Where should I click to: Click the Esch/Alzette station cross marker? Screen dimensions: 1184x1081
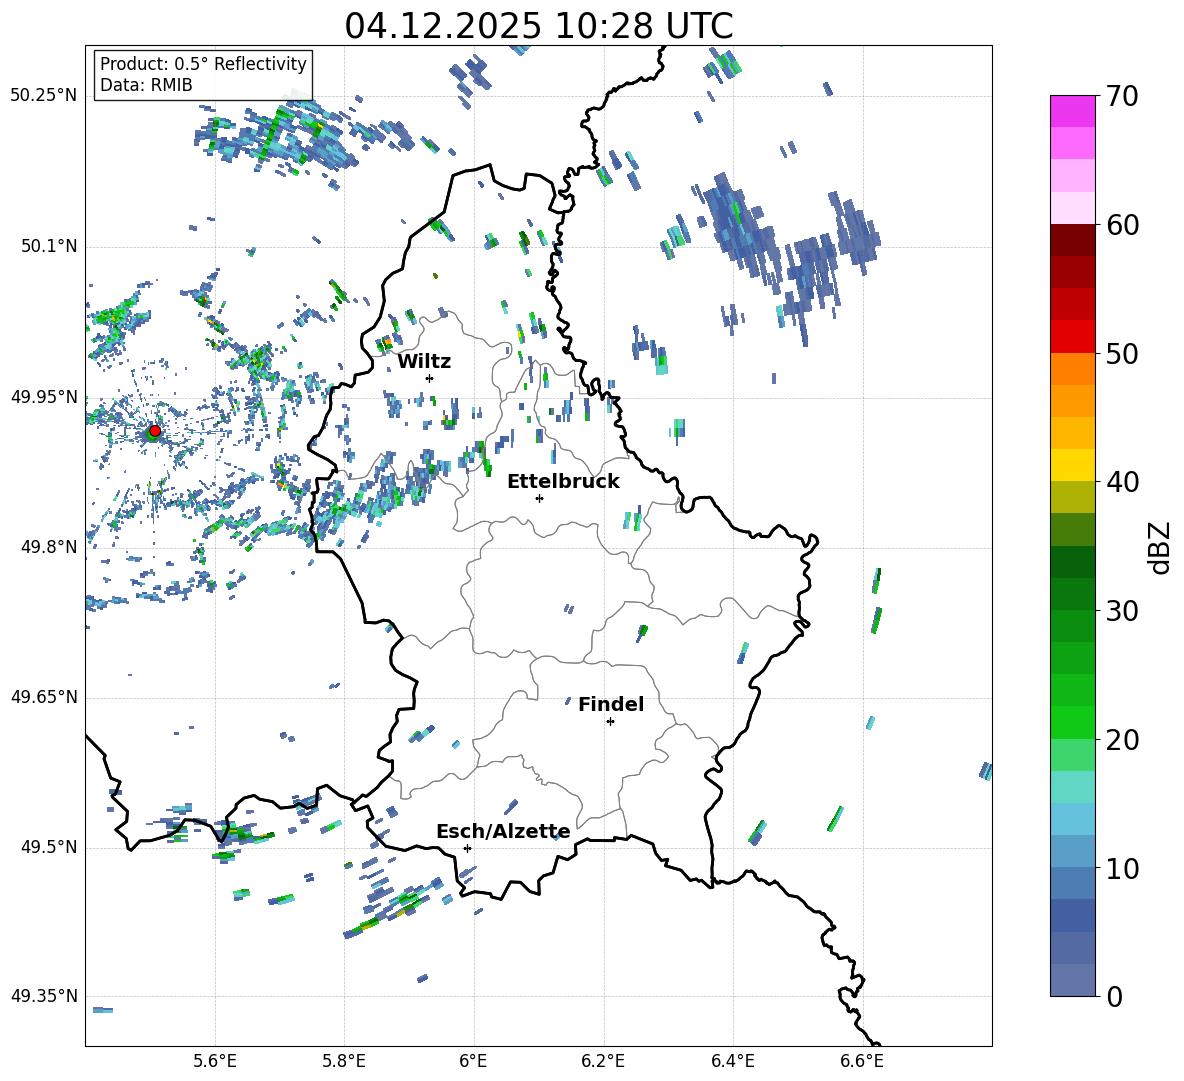[467, 848]
